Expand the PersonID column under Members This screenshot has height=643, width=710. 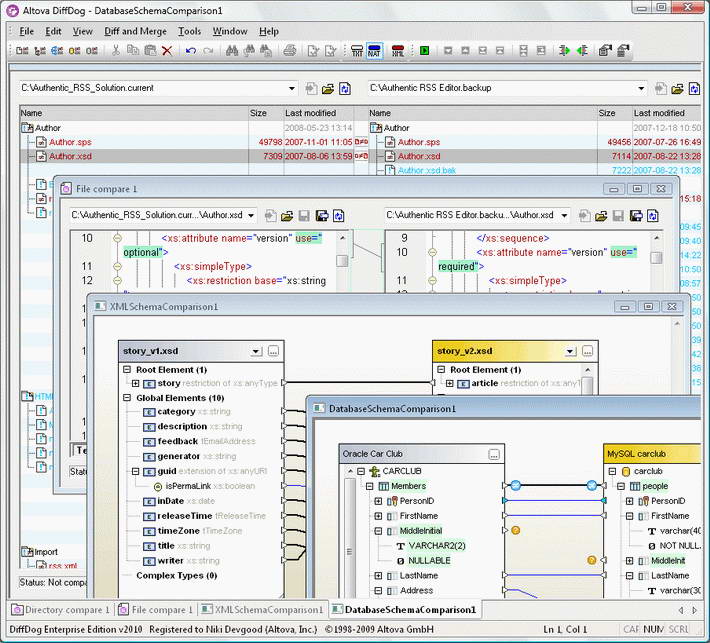(378, 501)
